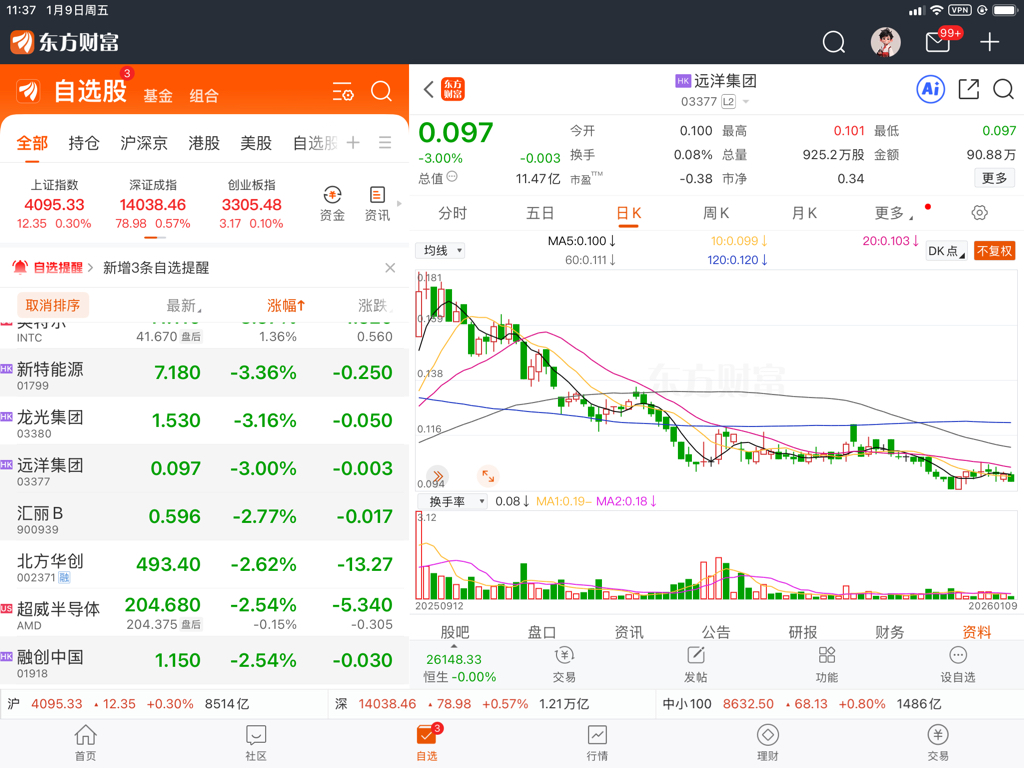Select 新特能源 stock row

(x=204, y=372)
